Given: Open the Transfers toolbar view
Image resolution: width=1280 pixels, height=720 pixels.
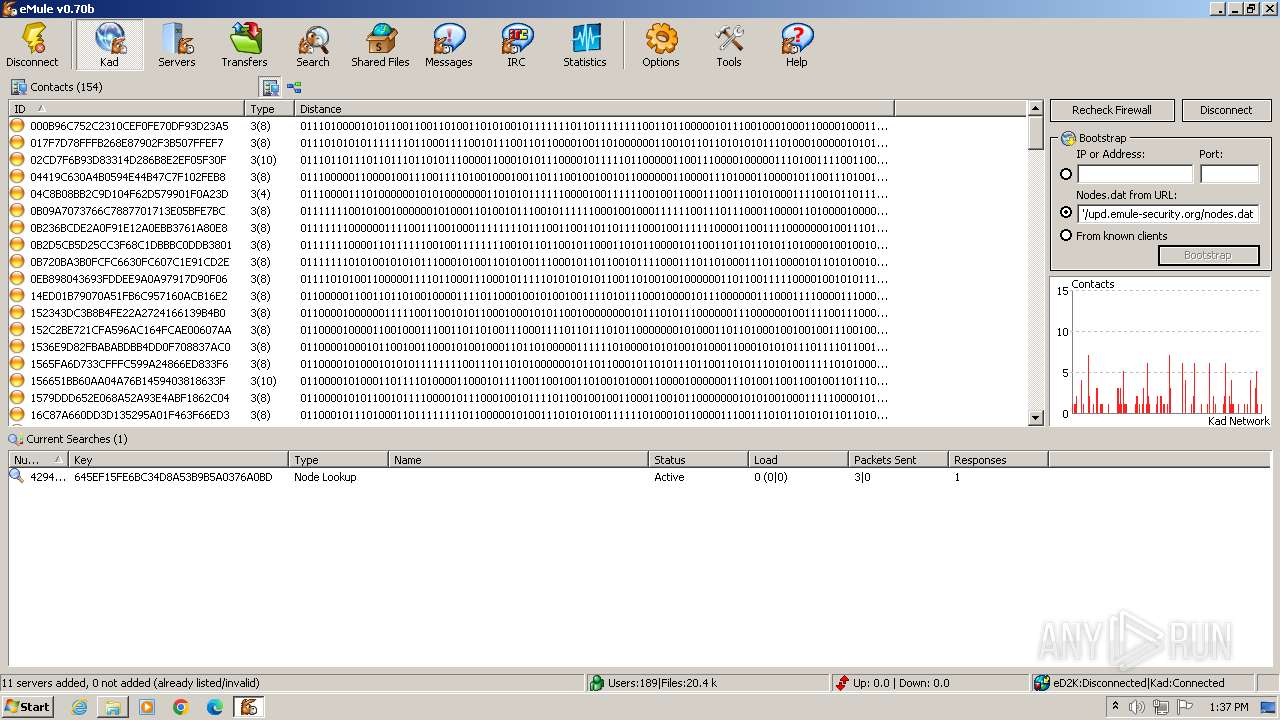Looking at the screenshot, I should click(245, 46).
